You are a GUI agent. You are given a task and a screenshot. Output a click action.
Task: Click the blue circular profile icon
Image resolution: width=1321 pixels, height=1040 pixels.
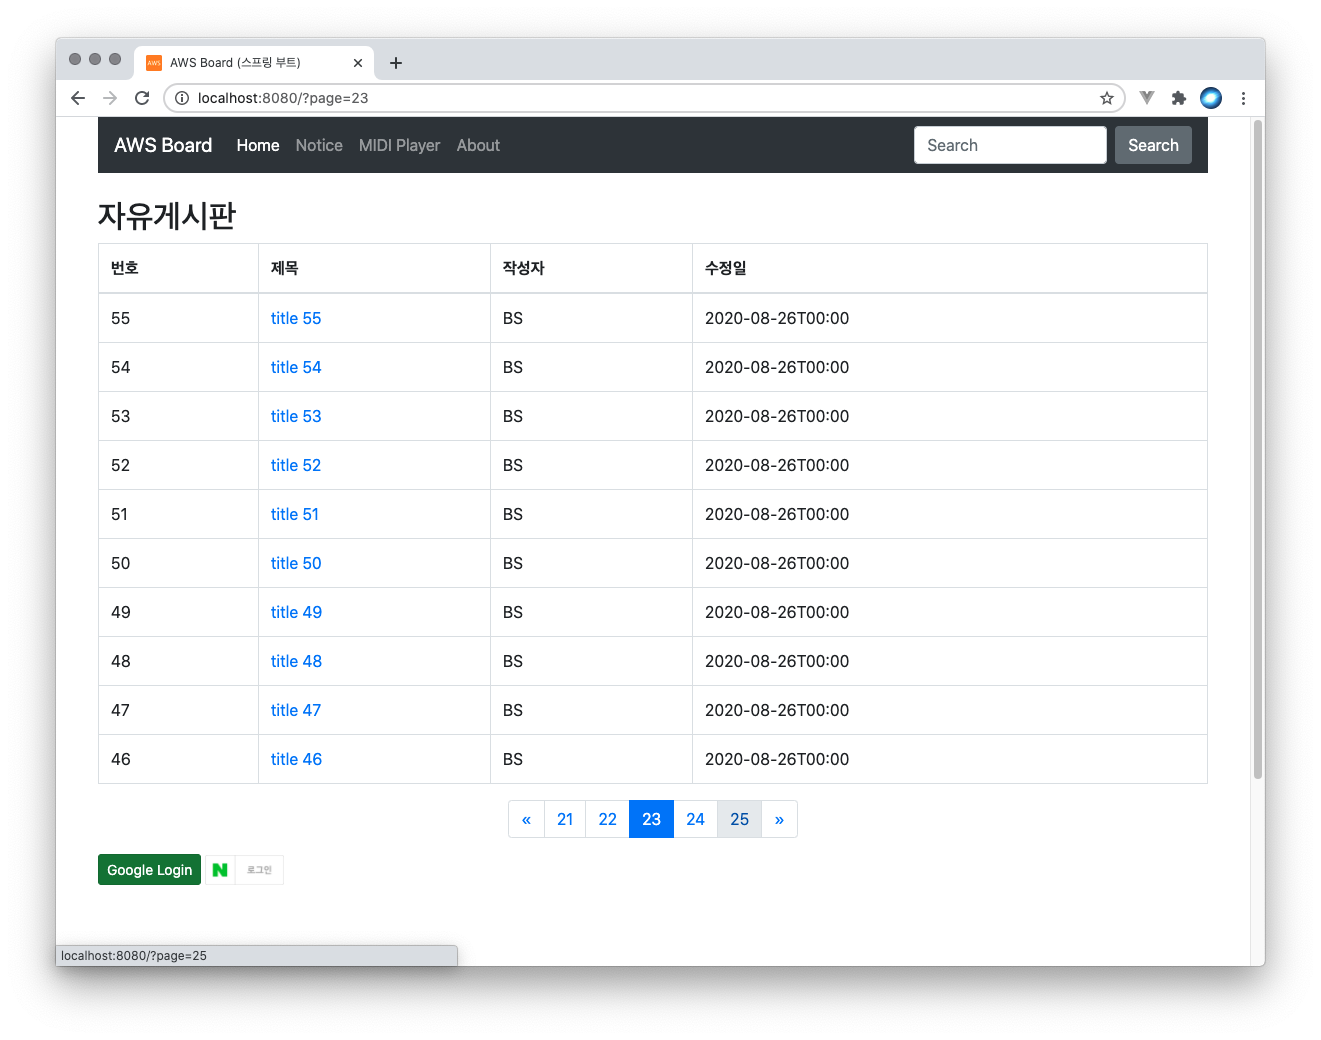pos(1210,98)
